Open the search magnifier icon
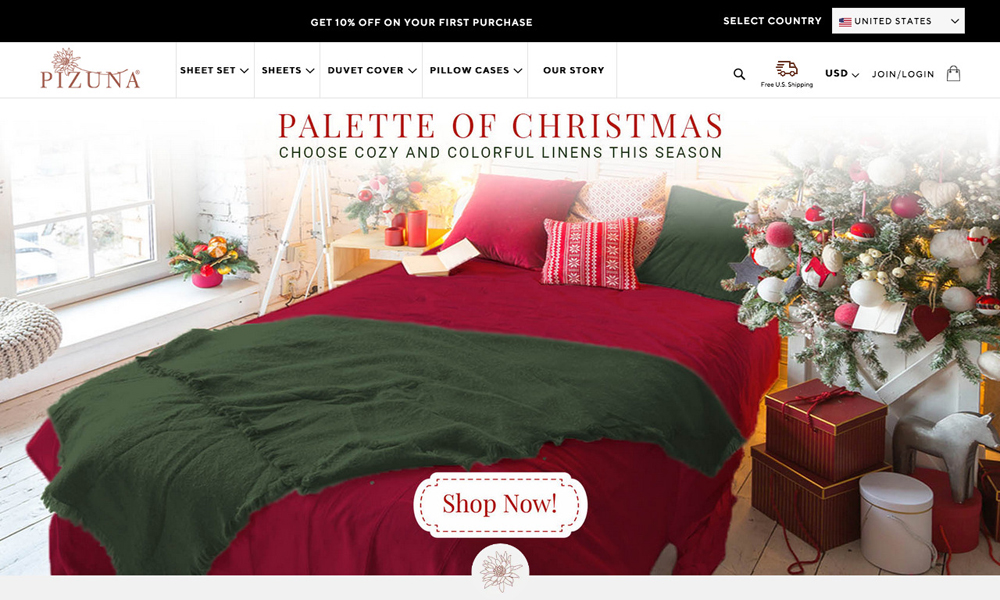1000x600 pixels. 739,74
